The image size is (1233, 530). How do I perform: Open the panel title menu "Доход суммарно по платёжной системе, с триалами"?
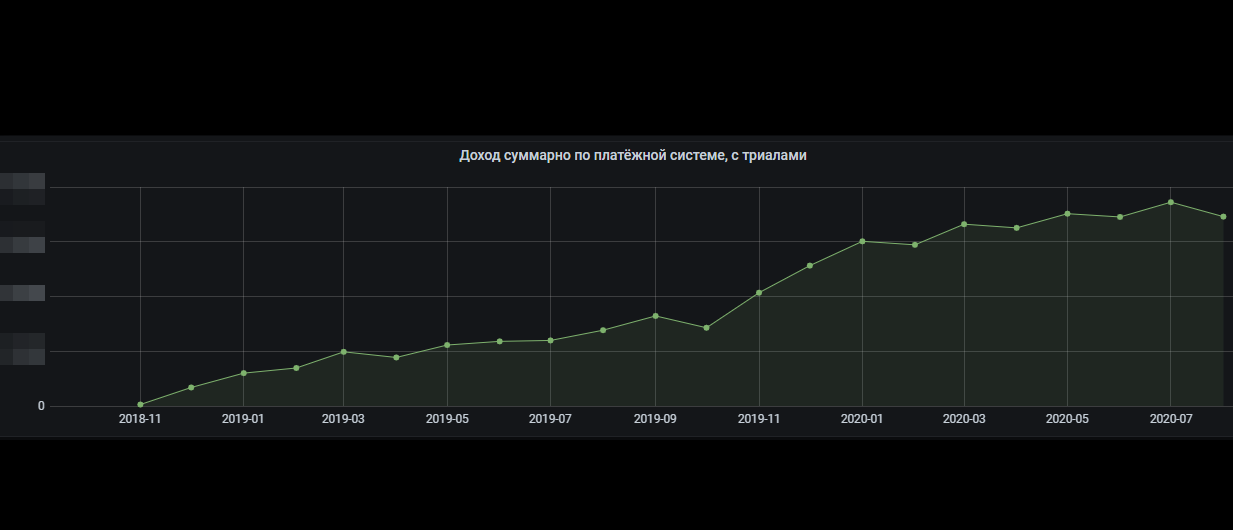(632, 155)
